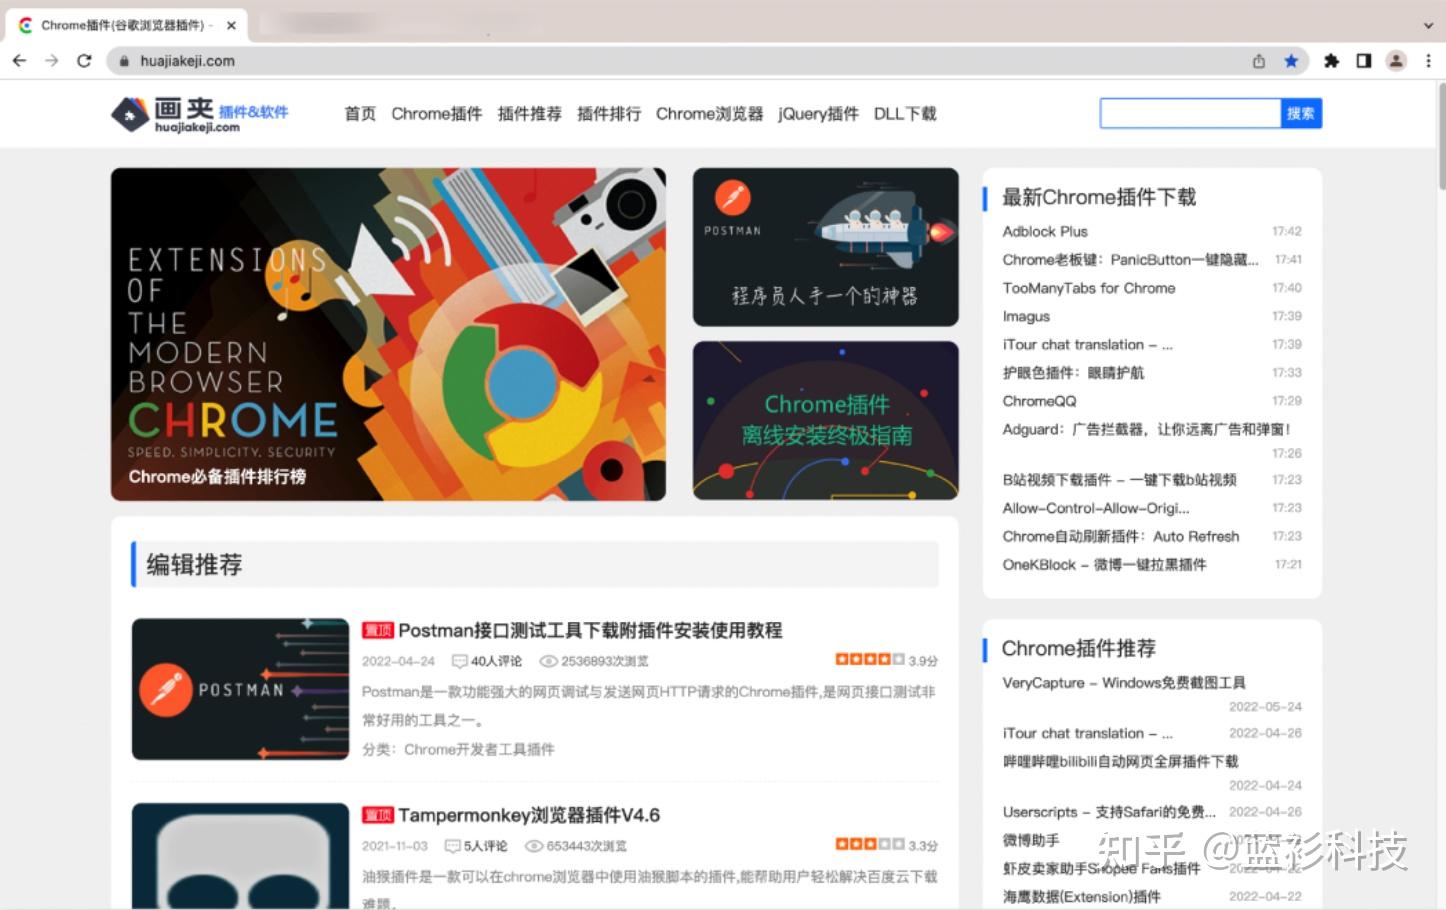Open the Imagus link
Screen dimensions: 1446x910
click(1026, 316)
